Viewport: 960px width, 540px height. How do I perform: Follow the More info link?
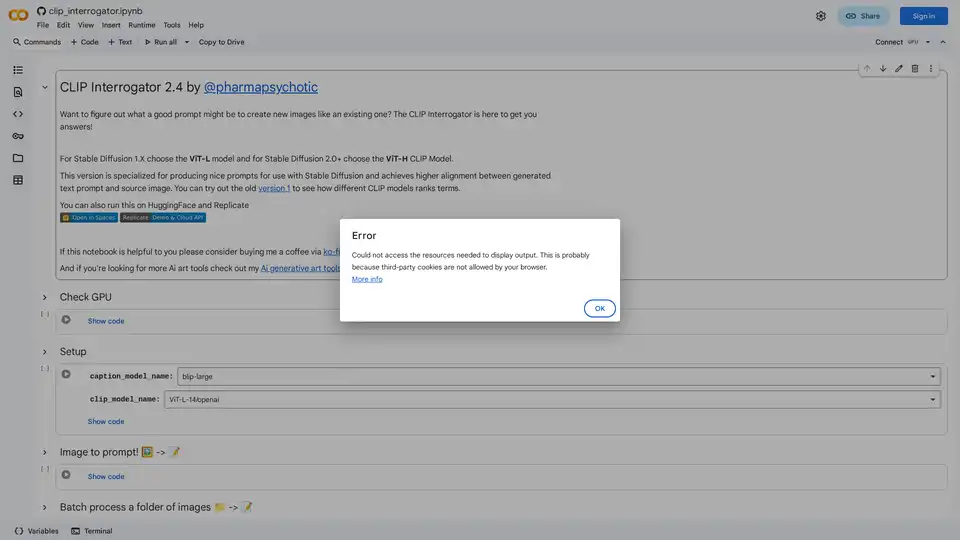(x=367, y=279)
